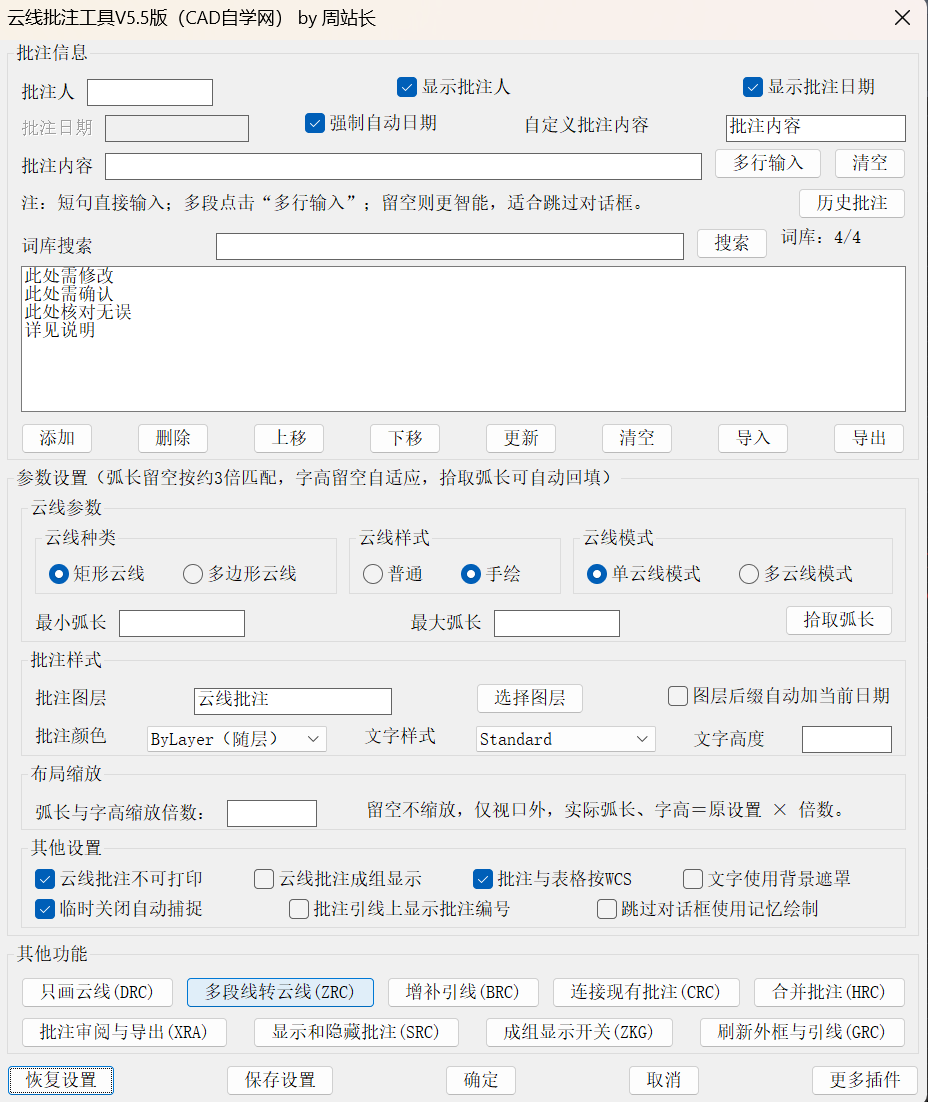
Task: Confirm with 确定 button
Action: coord(481,1080)
